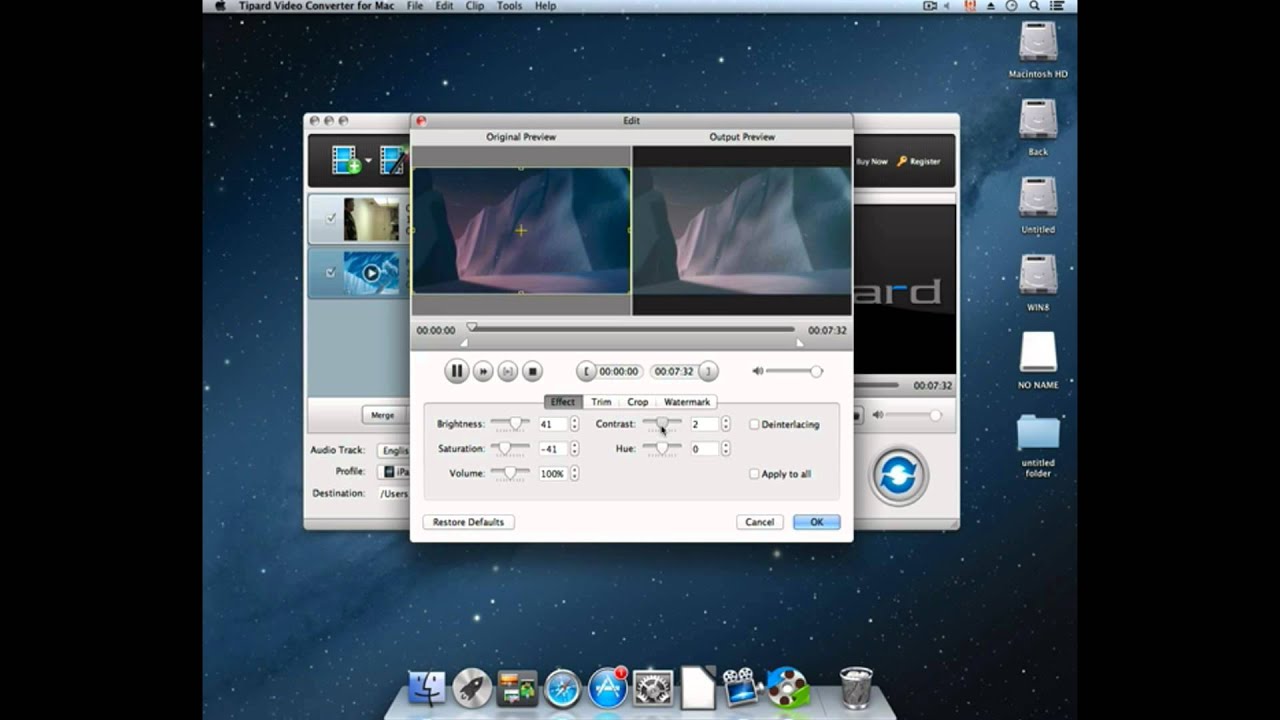Click the fast-forward button
This screenshot has width=1280, height=720.
483,371
